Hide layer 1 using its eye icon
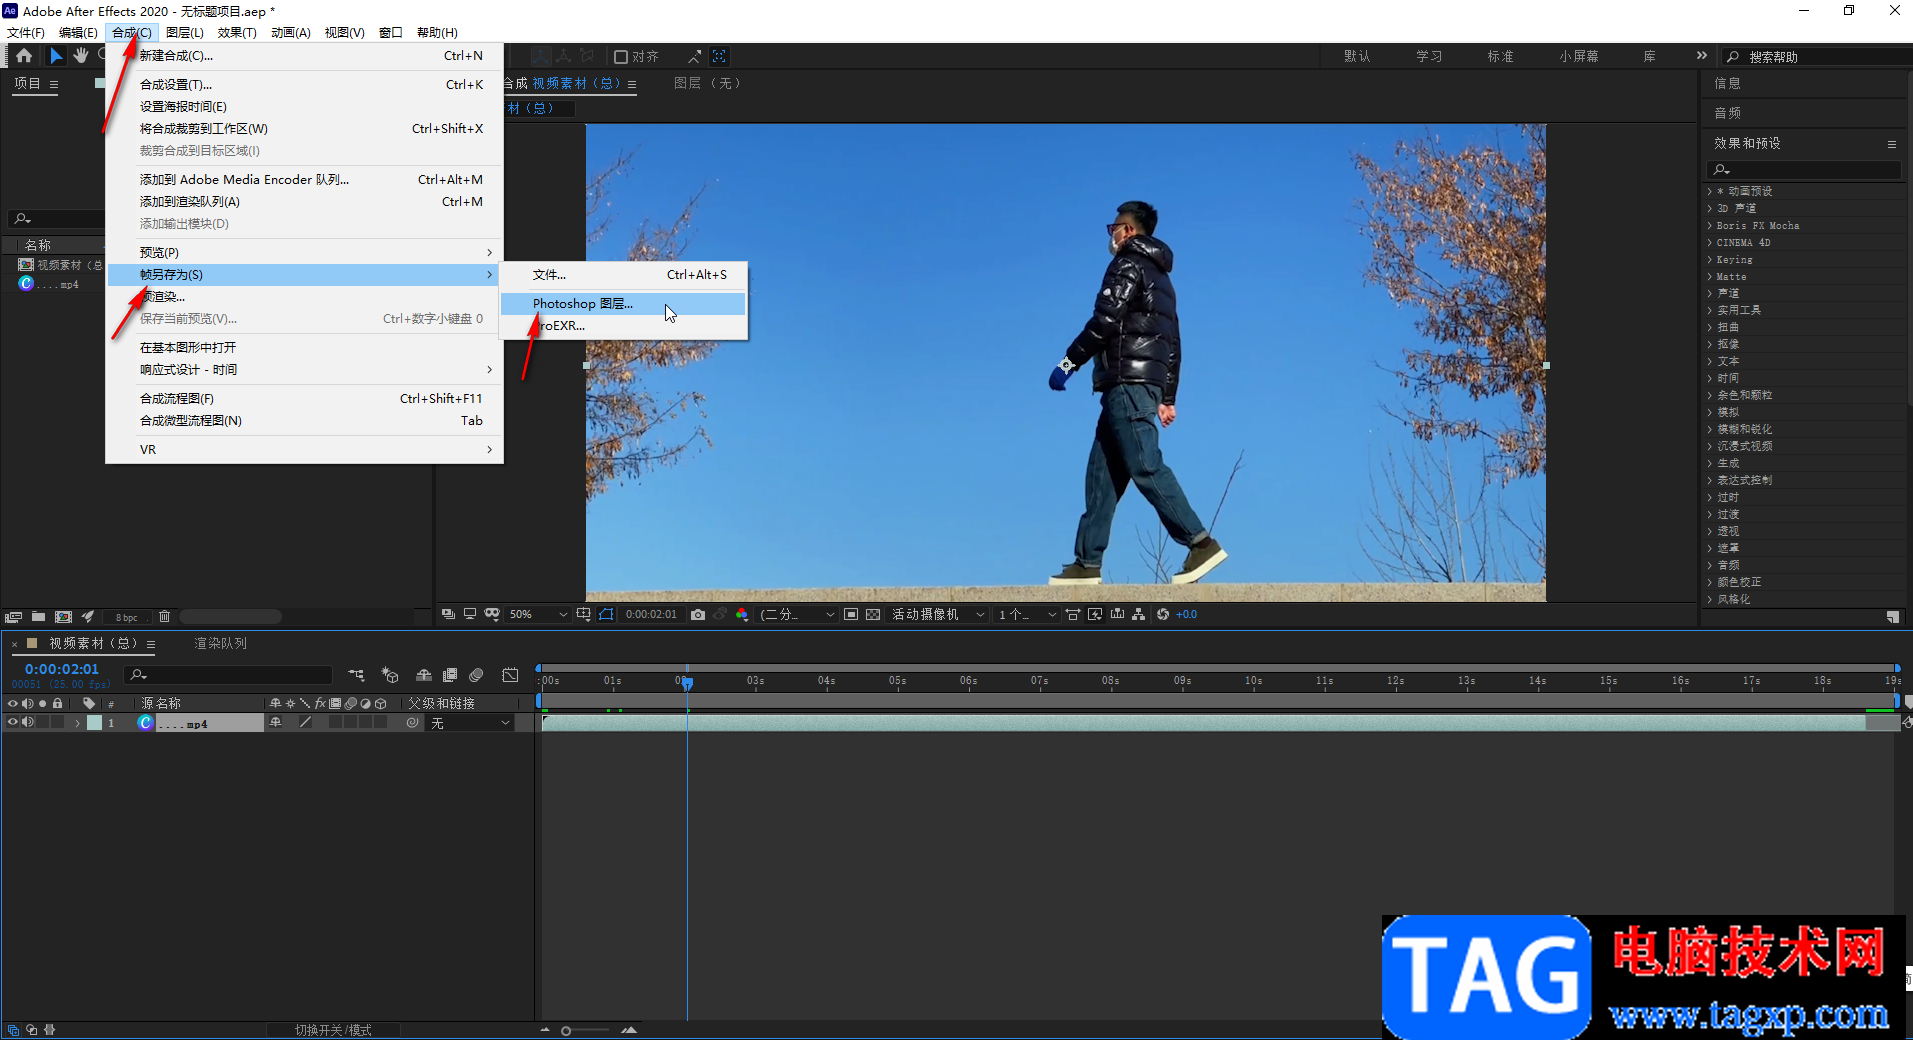The image size is (1913, 1040). tap(12, 722)
